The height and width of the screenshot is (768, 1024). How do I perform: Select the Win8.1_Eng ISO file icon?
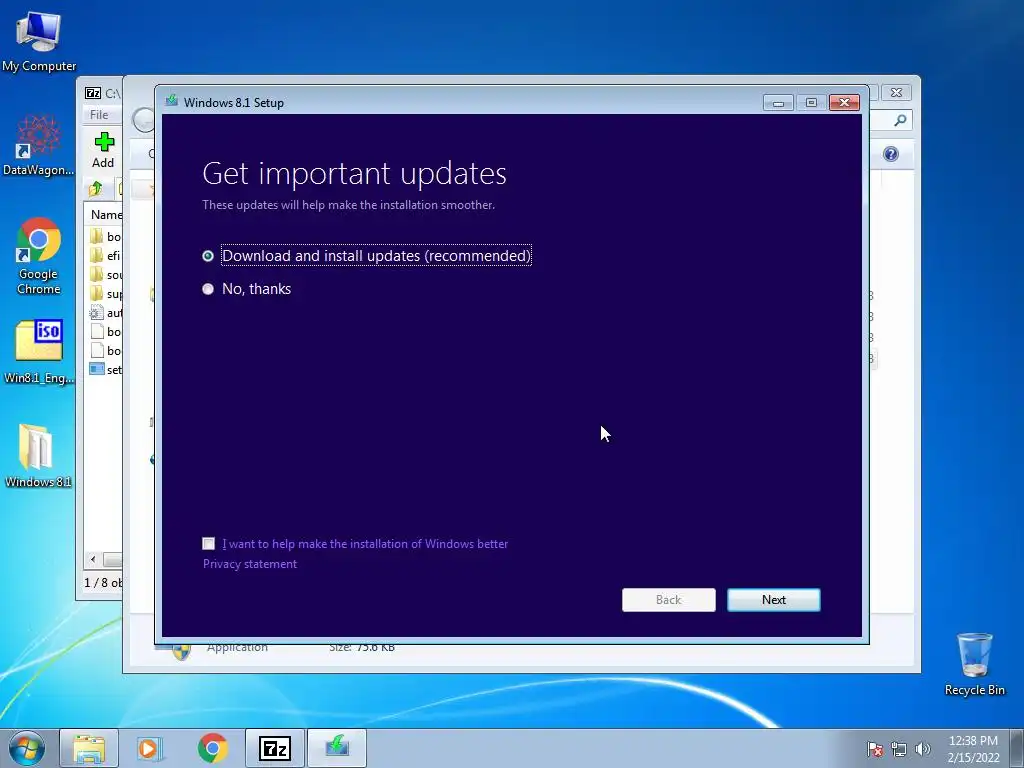point(39,351)
